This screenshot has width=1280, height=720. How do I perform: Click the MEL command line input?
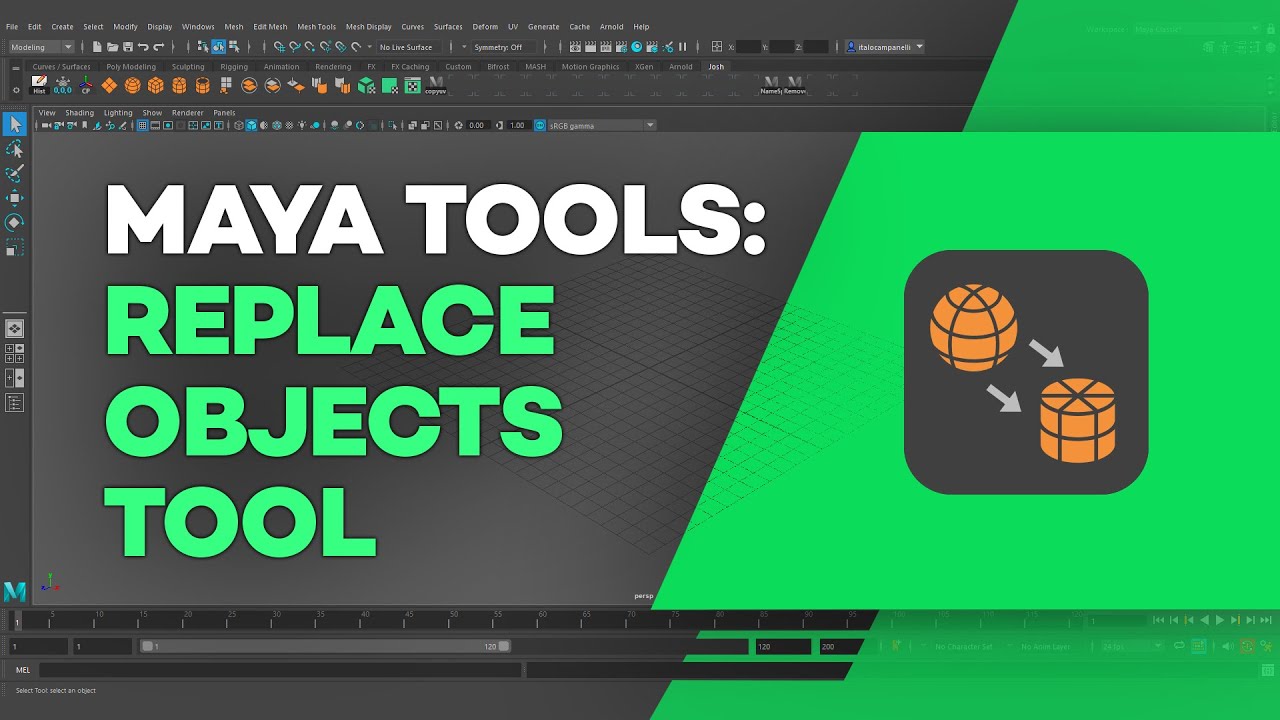coord(280,670)
